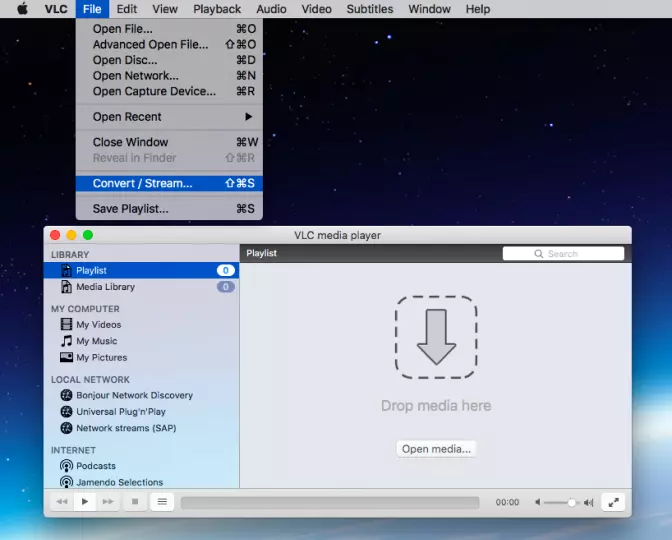Open the Subtitles menu
The height and width of the screenshot is (540, 672).
pyautogui.click(x=369, y=9)
